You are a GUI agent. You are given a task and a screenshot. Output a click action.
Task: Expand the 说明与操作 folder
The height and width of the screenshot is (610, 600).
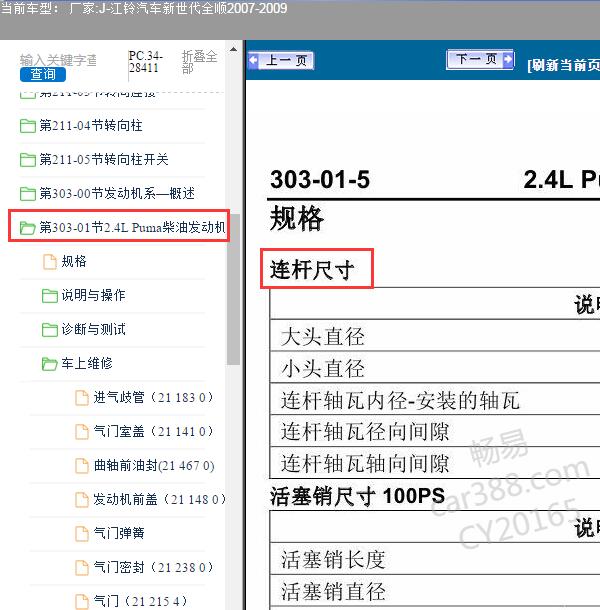pos(93,295)
